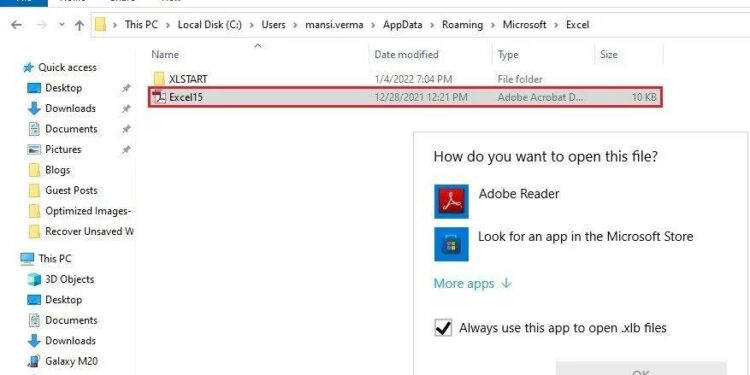Choose Look for an app in Microsoft Store
Viewport: 750px width, 375px height.
point(585,236)
